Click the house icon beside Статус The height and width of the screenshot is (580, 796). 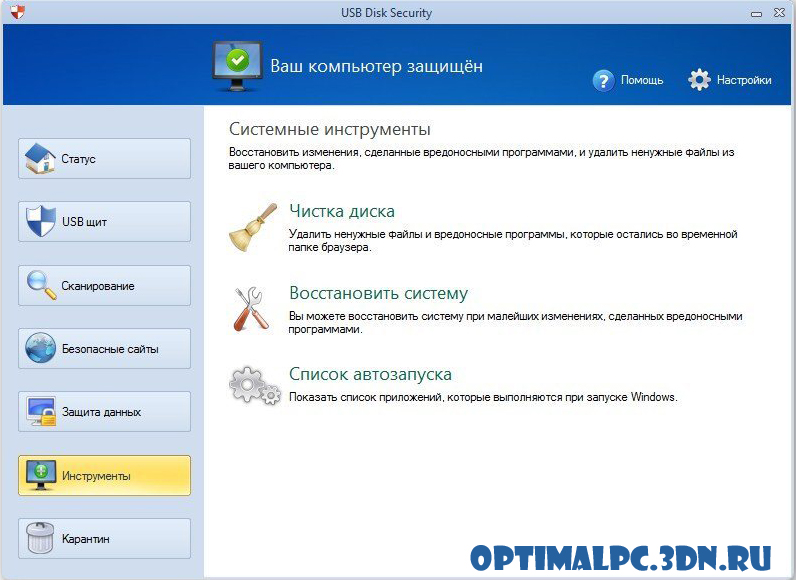tap(40, 158)
